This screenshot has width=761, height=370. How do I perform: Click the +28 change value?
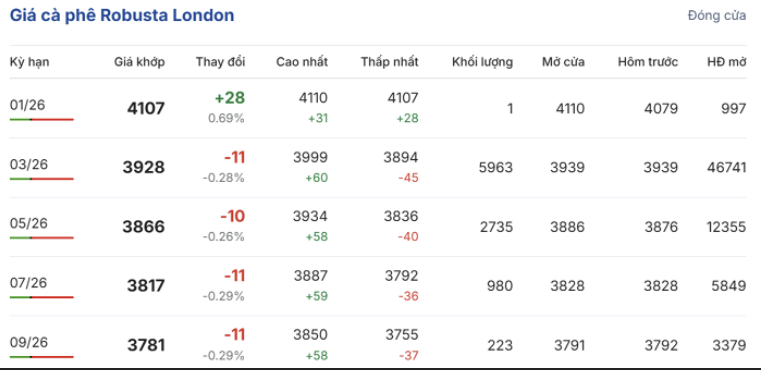pos(230,98)
